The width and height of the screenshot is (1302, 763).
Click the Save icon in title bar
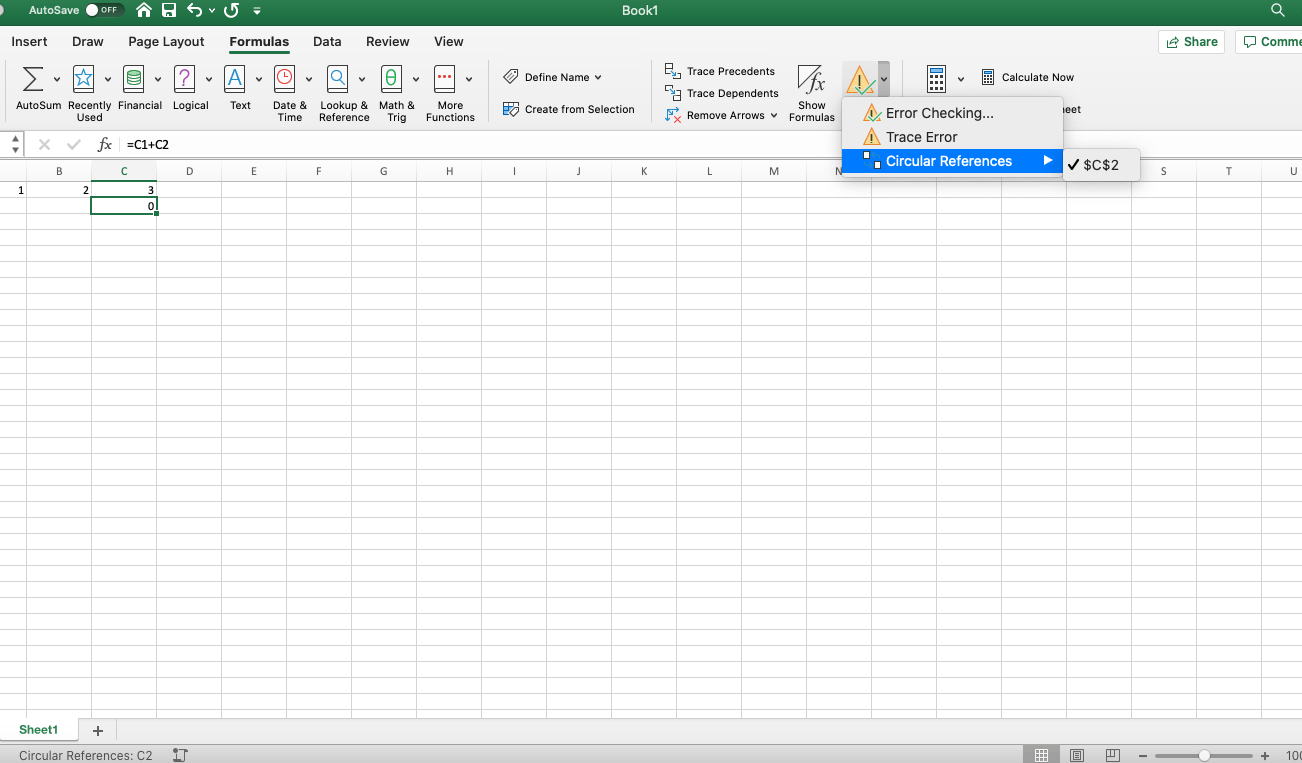(169, 11)
